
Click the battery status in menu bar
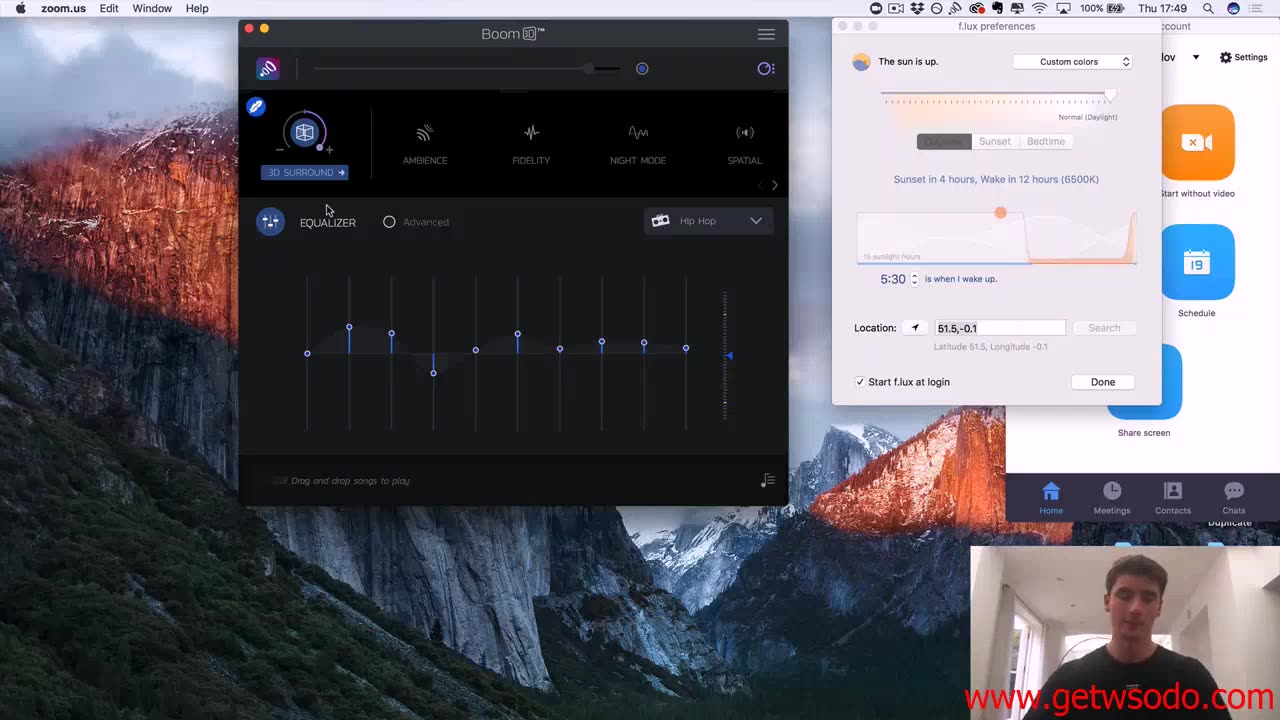tap(1102, 8)
